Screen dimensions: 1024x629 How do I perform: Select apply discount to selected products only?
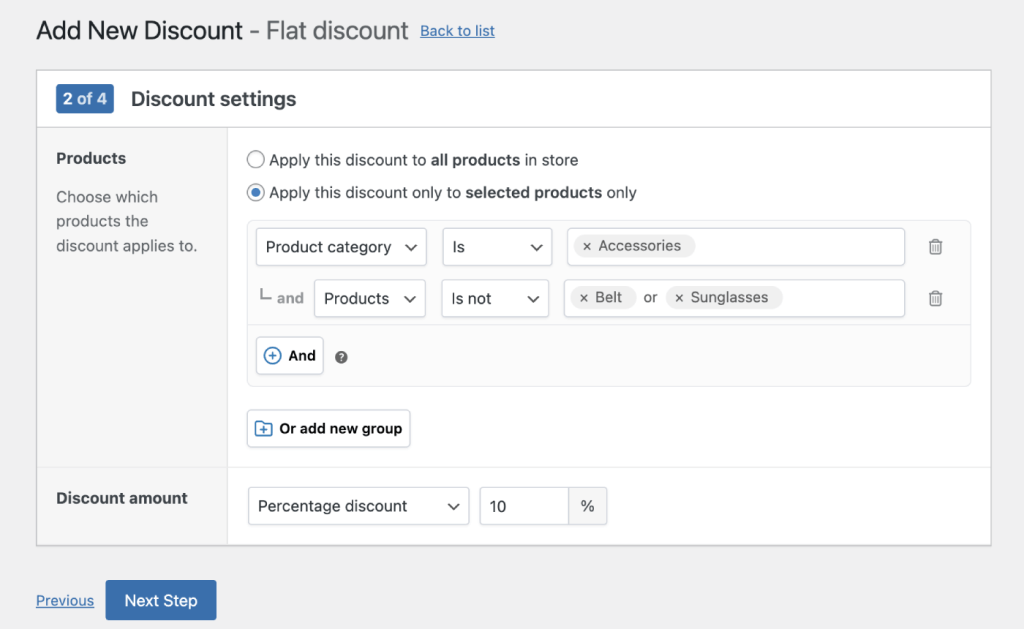pyautogui.click(x=255, y=192)
